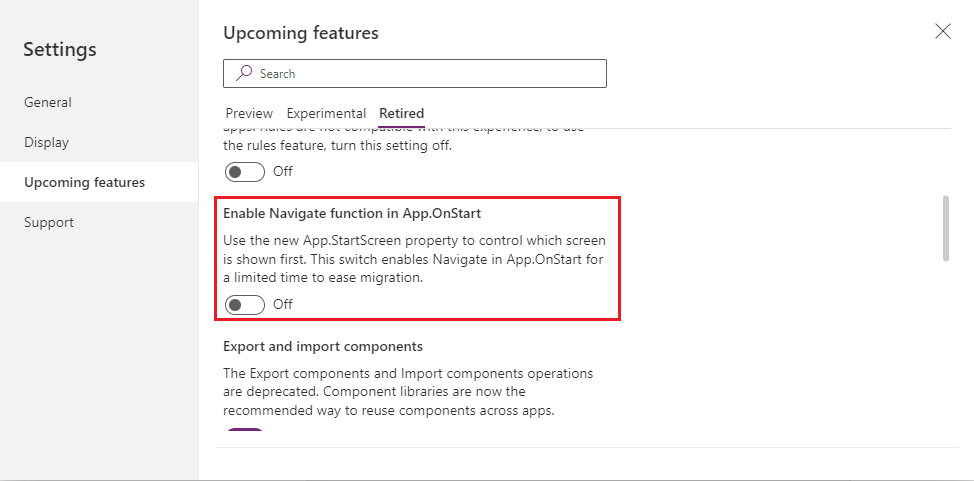
Task: Click the vertical scrollbar thumb in the features list
Action: click(945, 228)
